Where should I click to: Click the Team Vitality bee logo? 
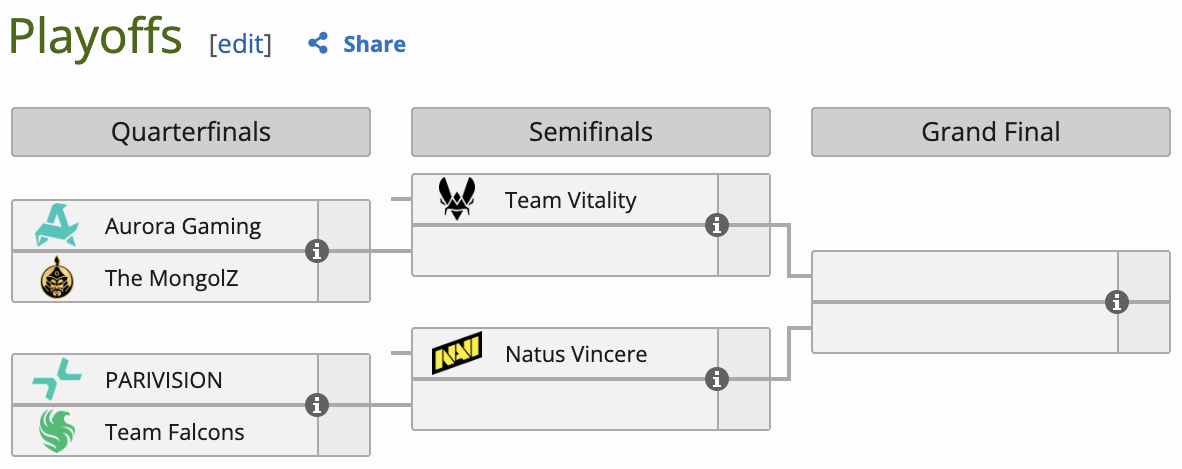point(458,199)
